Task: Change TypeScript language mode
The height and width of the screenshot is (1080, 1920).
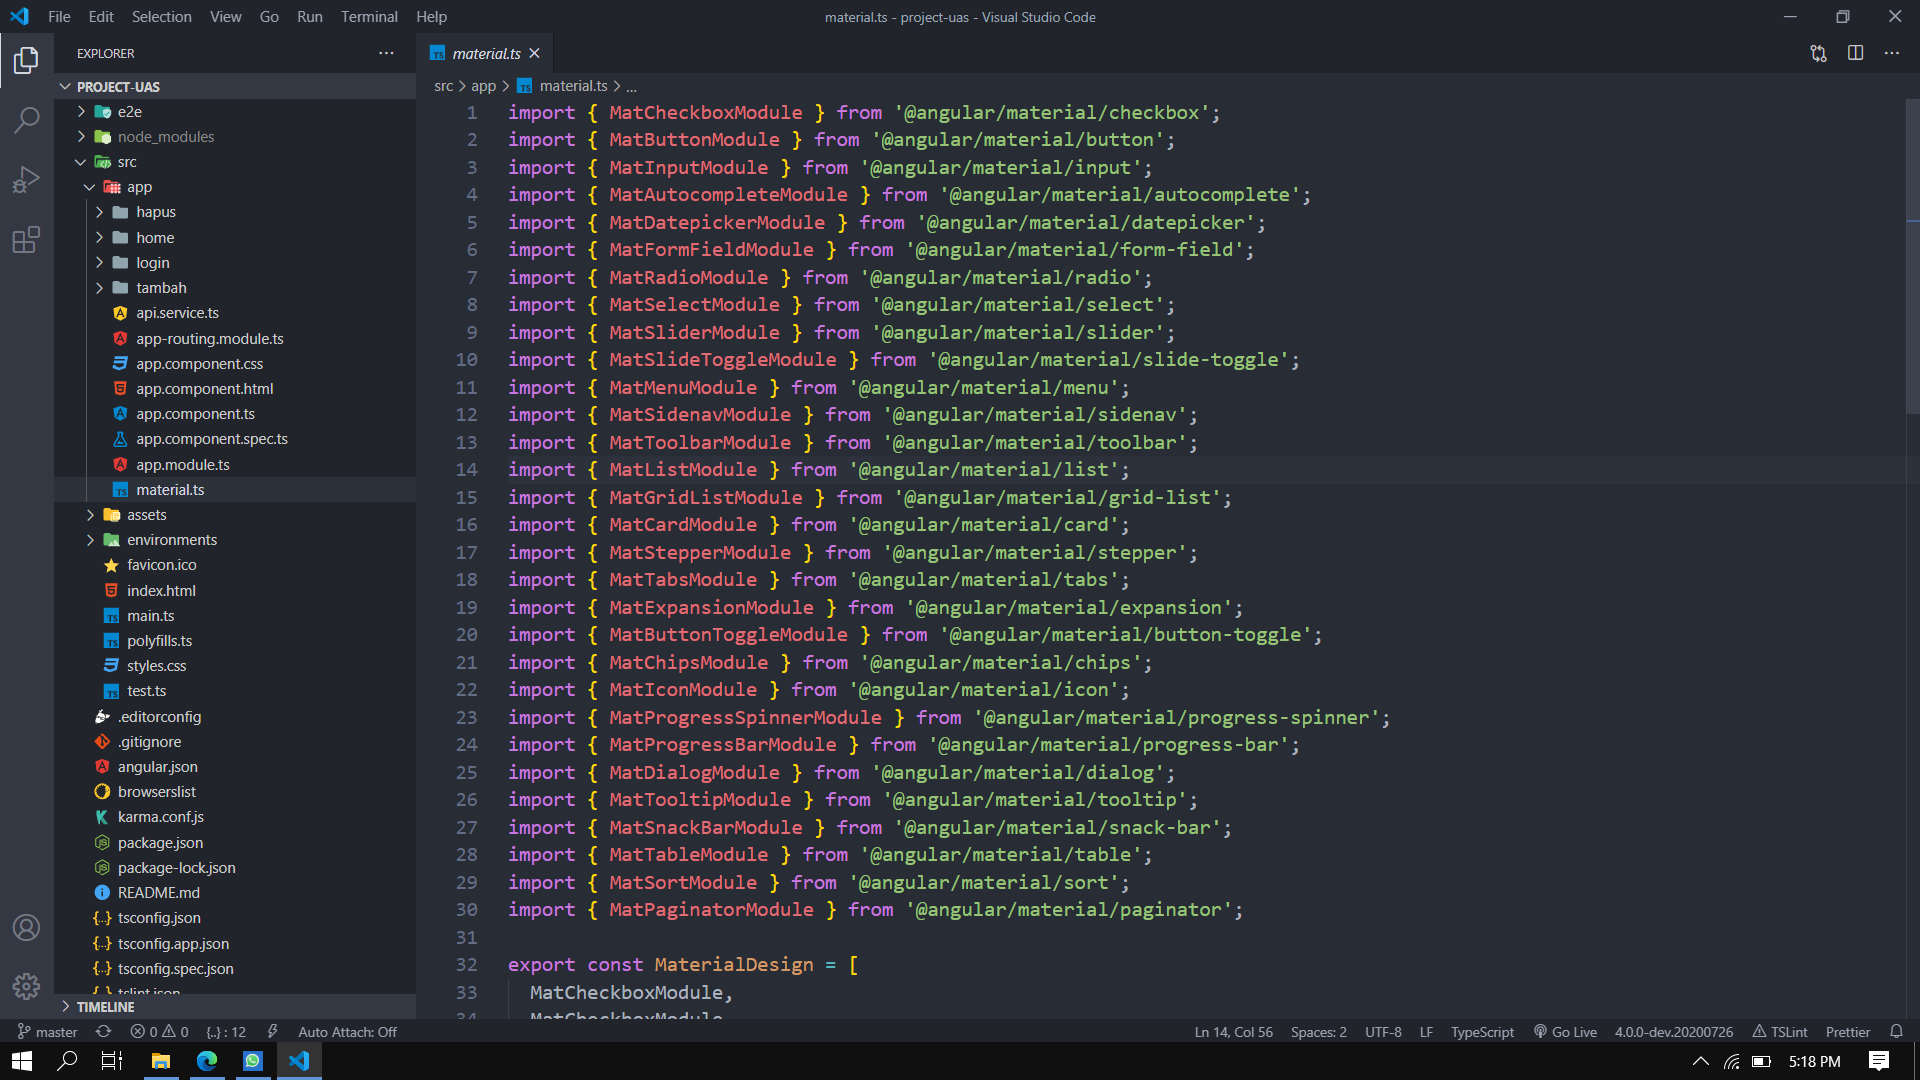Action: coord(1482,1032)
